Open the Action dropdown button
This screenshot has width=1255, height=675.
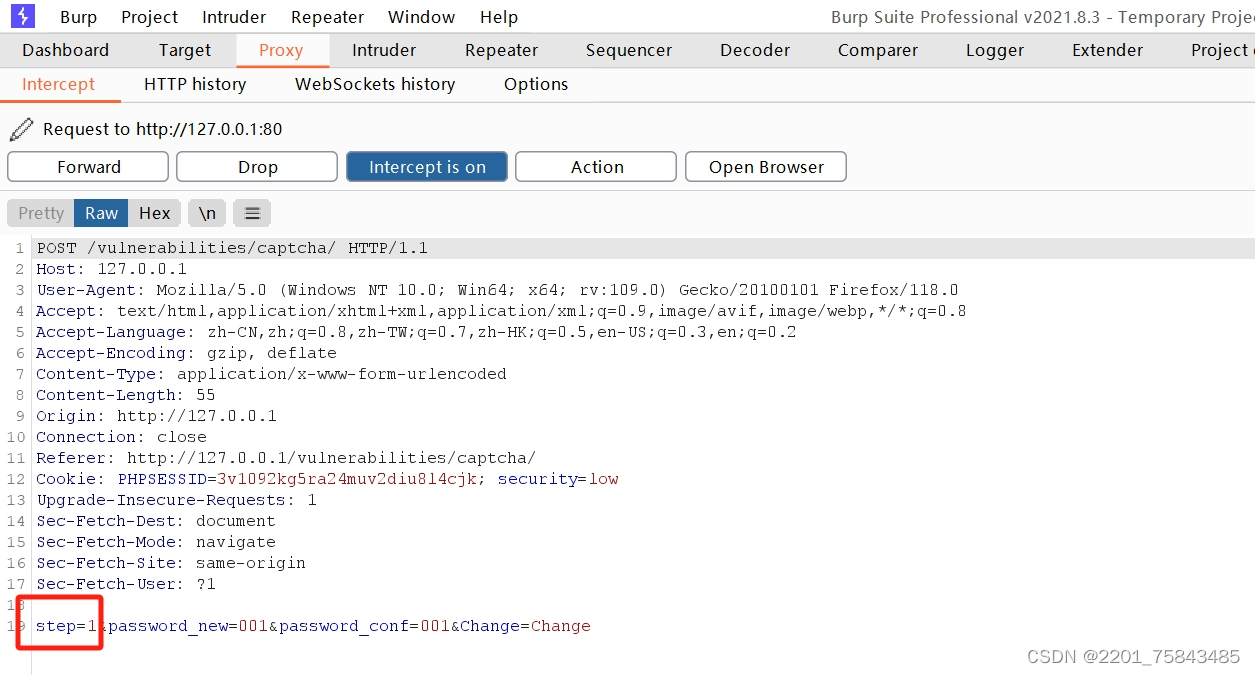(x=596, y=167)
